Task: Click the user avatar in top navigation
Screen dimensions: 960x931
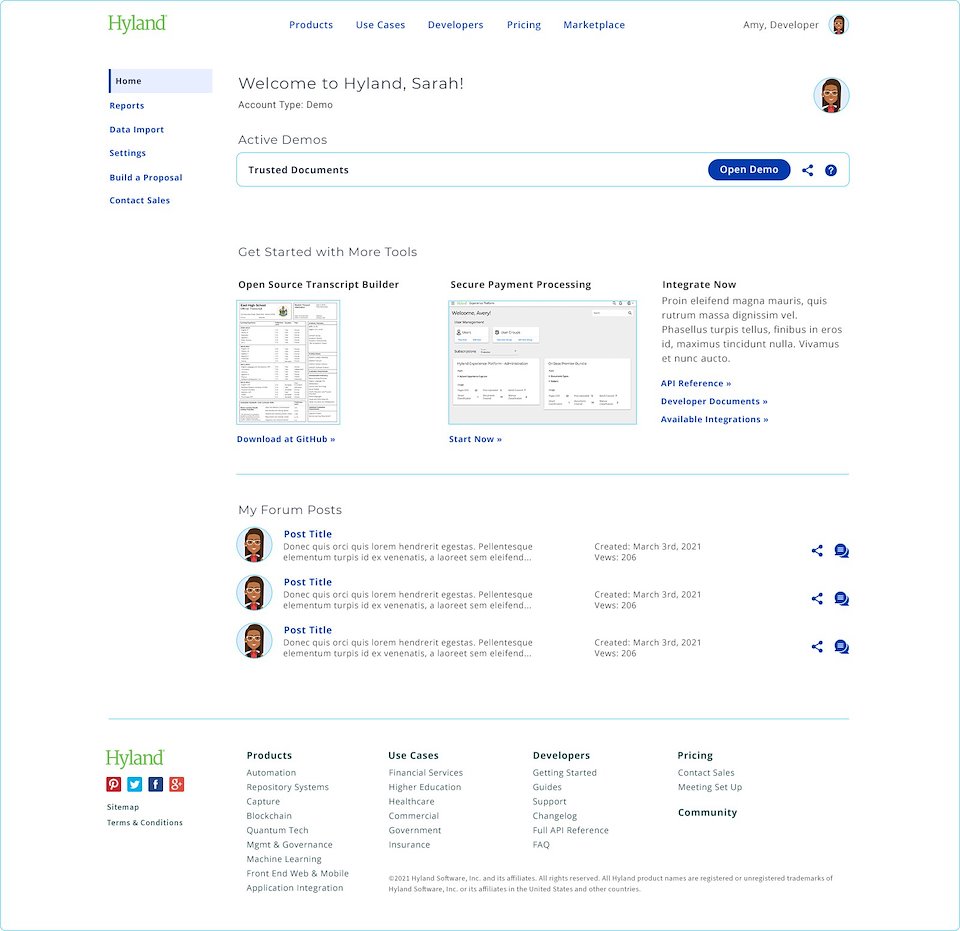Action: pyautogui.click(x=838, y=24)
